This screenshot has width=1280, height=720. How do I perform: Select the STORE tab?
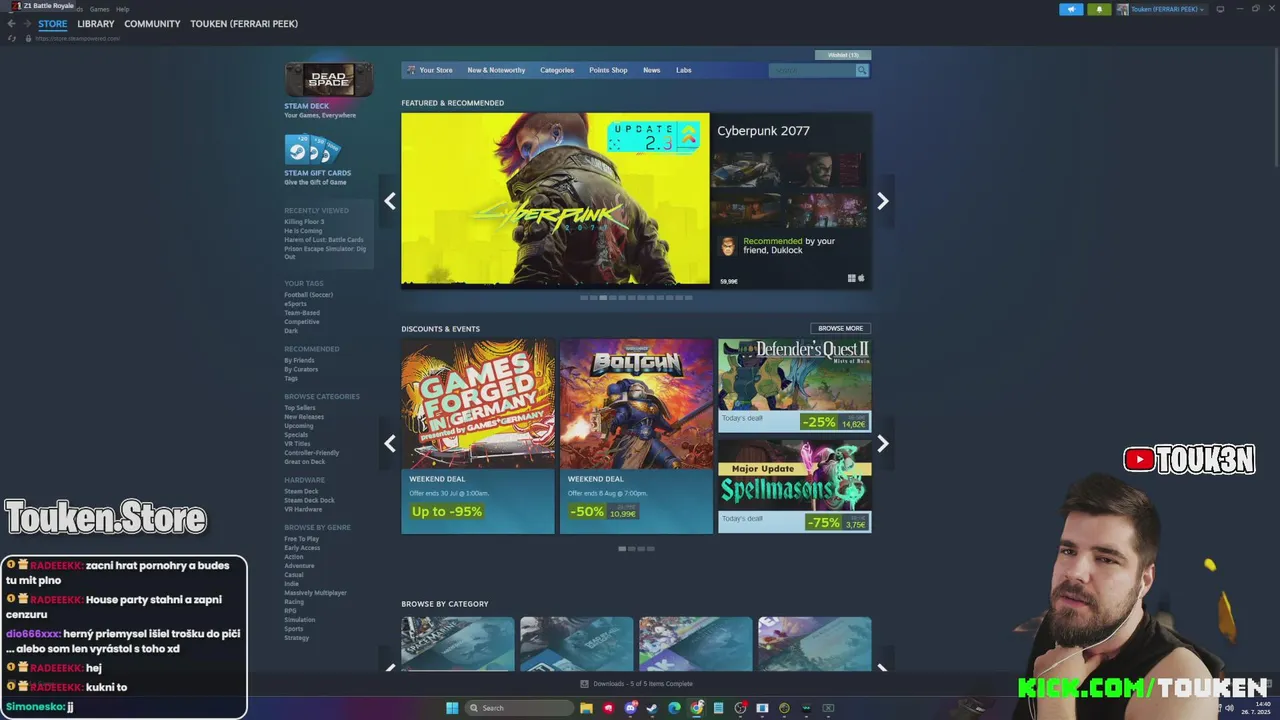[x=53, y=24]
